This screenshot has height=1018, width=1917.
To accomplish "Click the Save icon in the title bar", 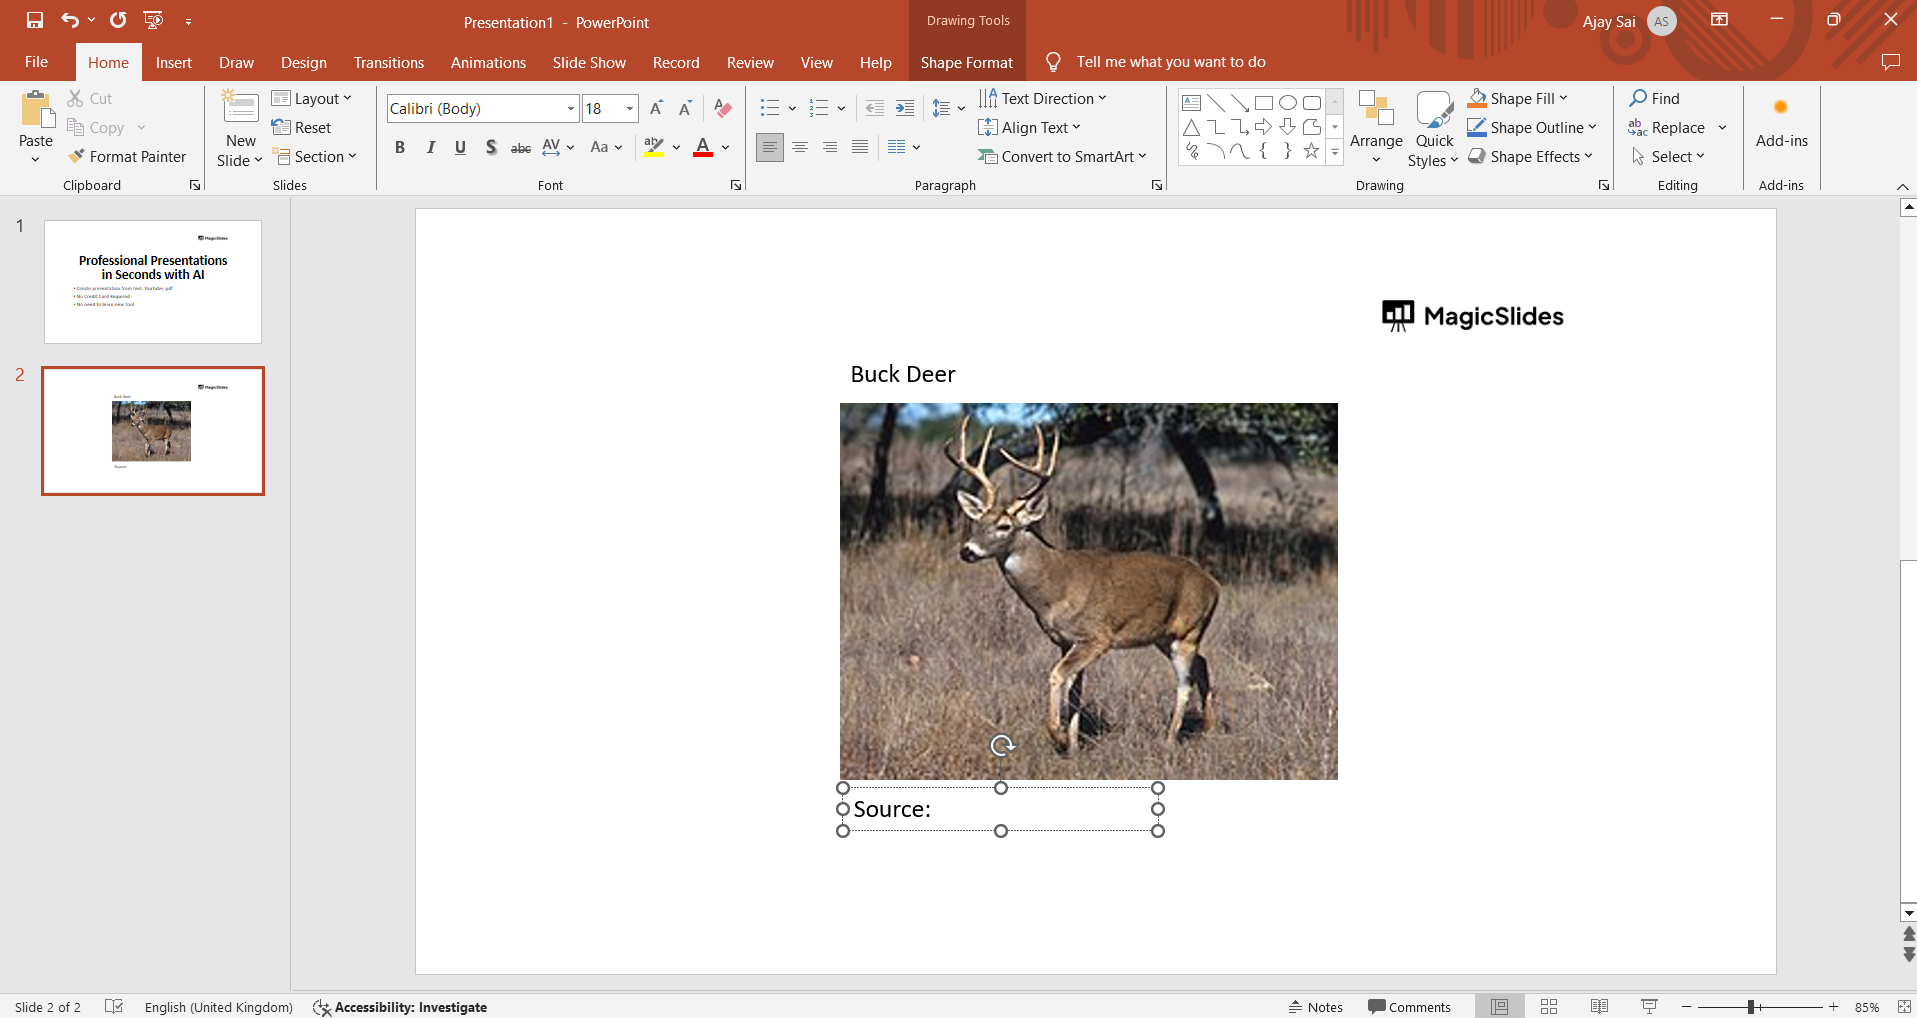I will point(35,20).
